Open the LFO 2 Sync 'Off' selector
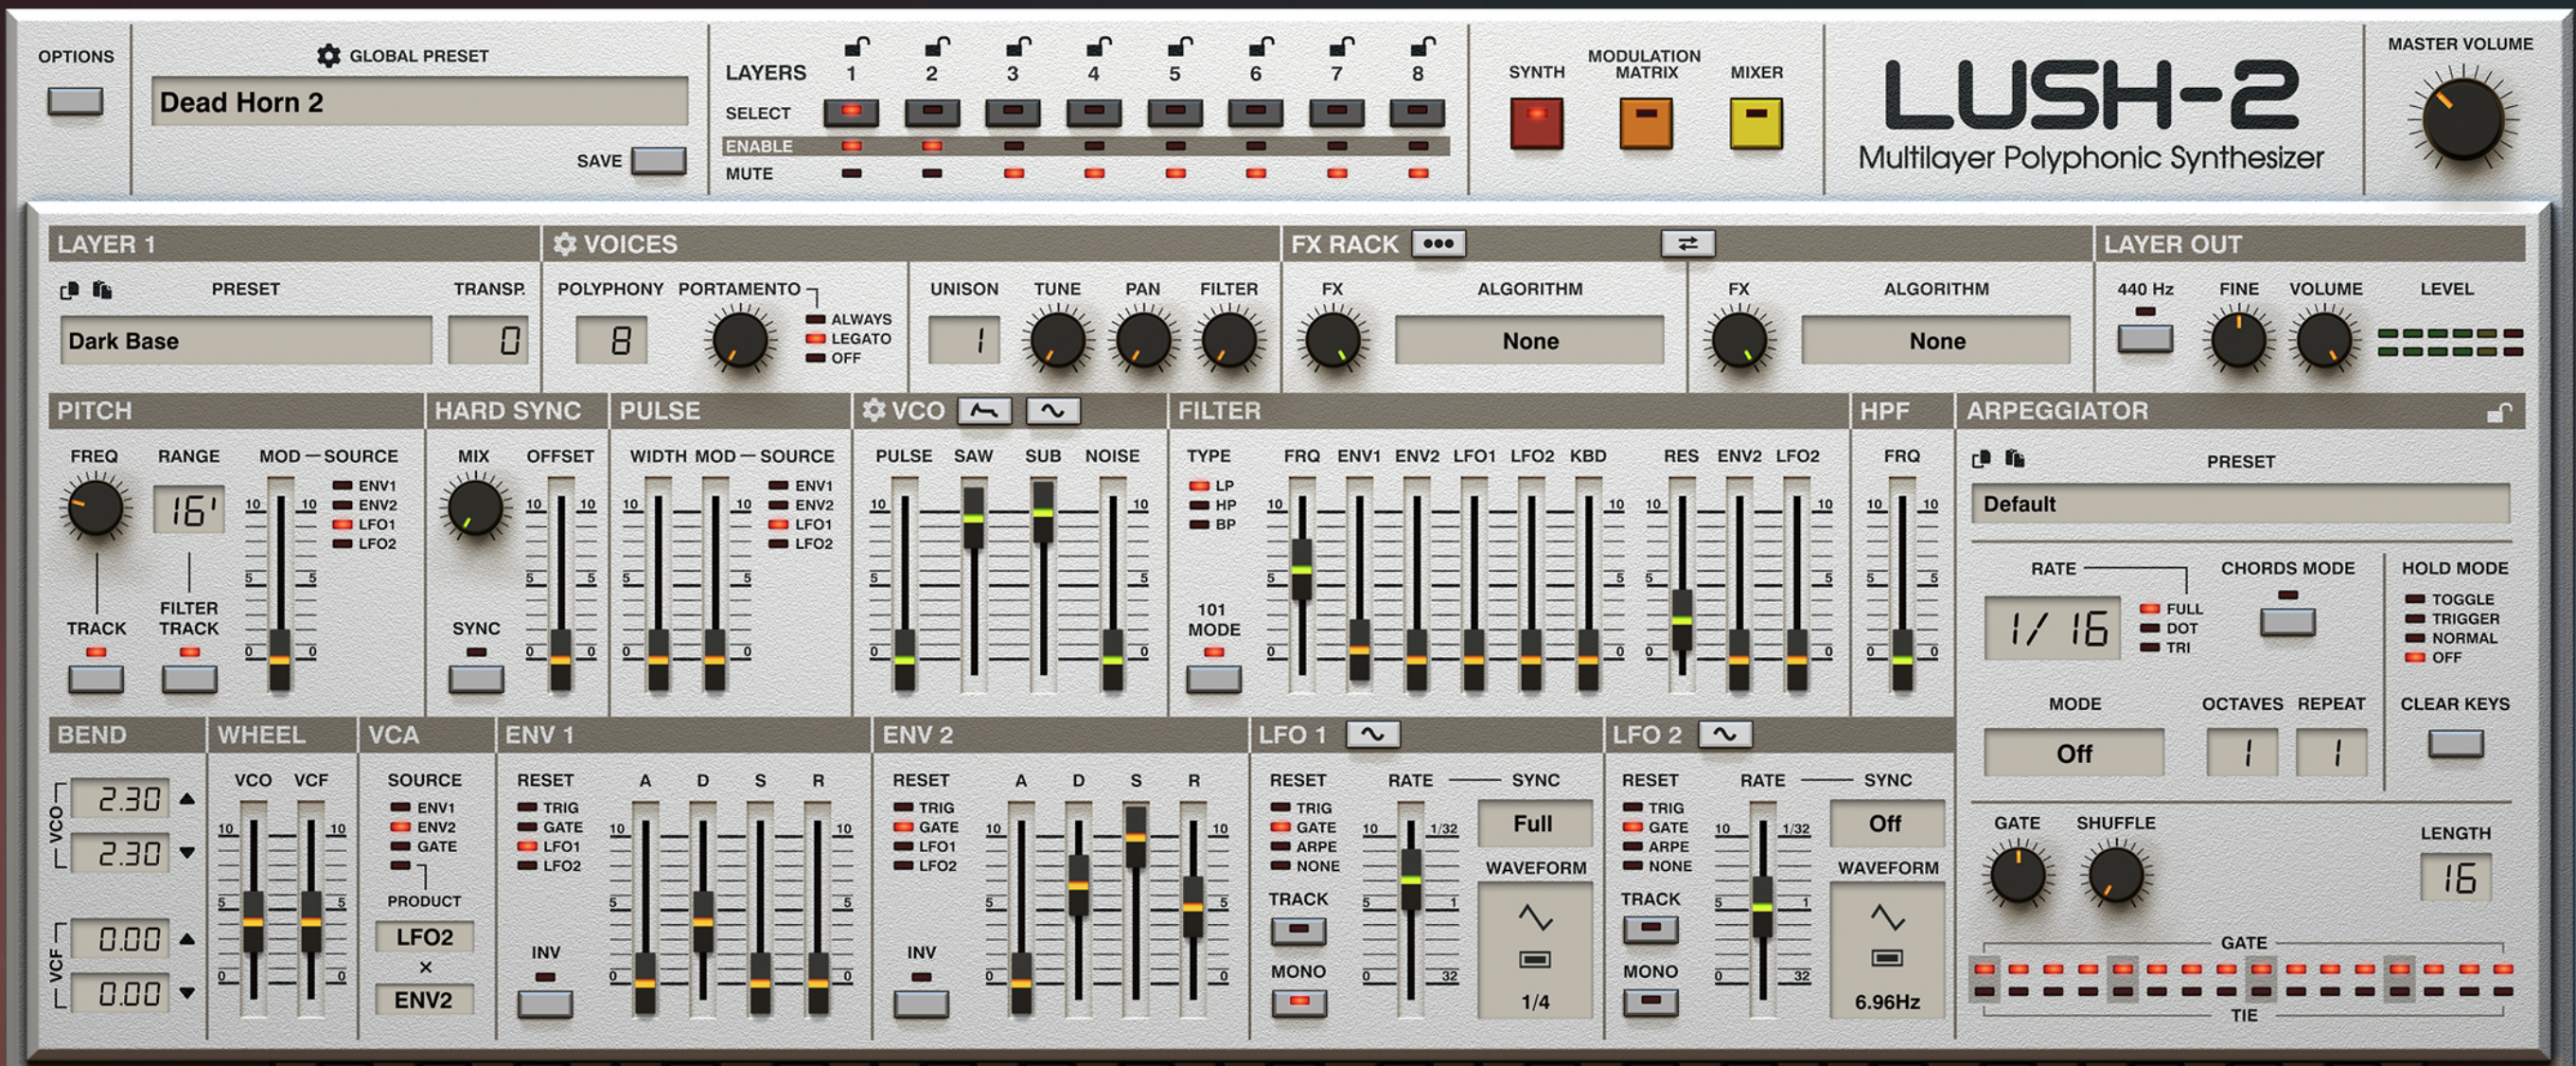Screen dimensions: 2576x1066 (x=1886, y=824)
